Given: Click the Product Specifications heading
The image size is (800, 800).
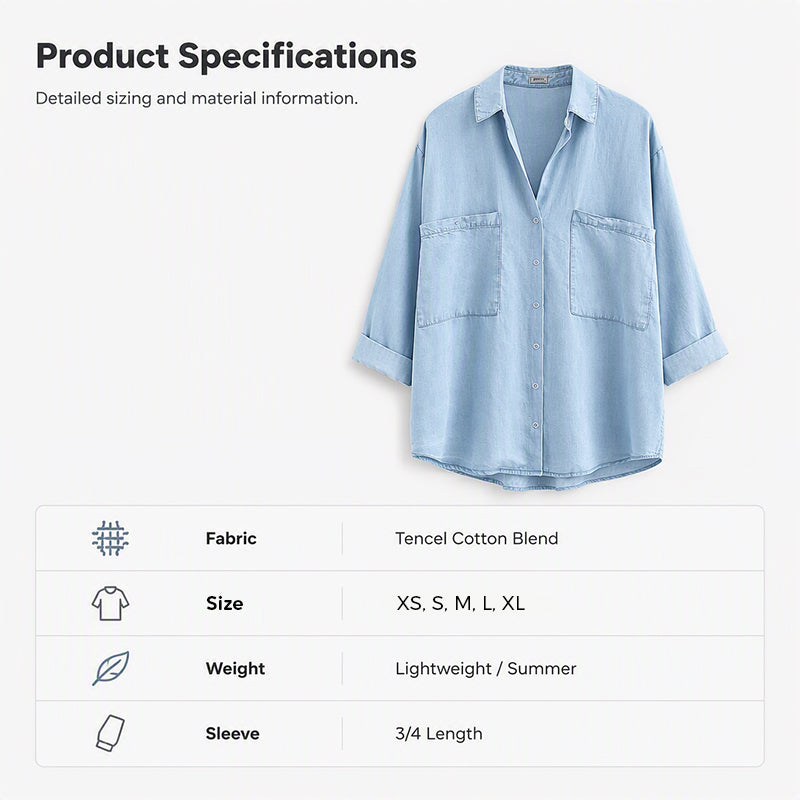Looking at the screenshot, I should pos(227,56).
